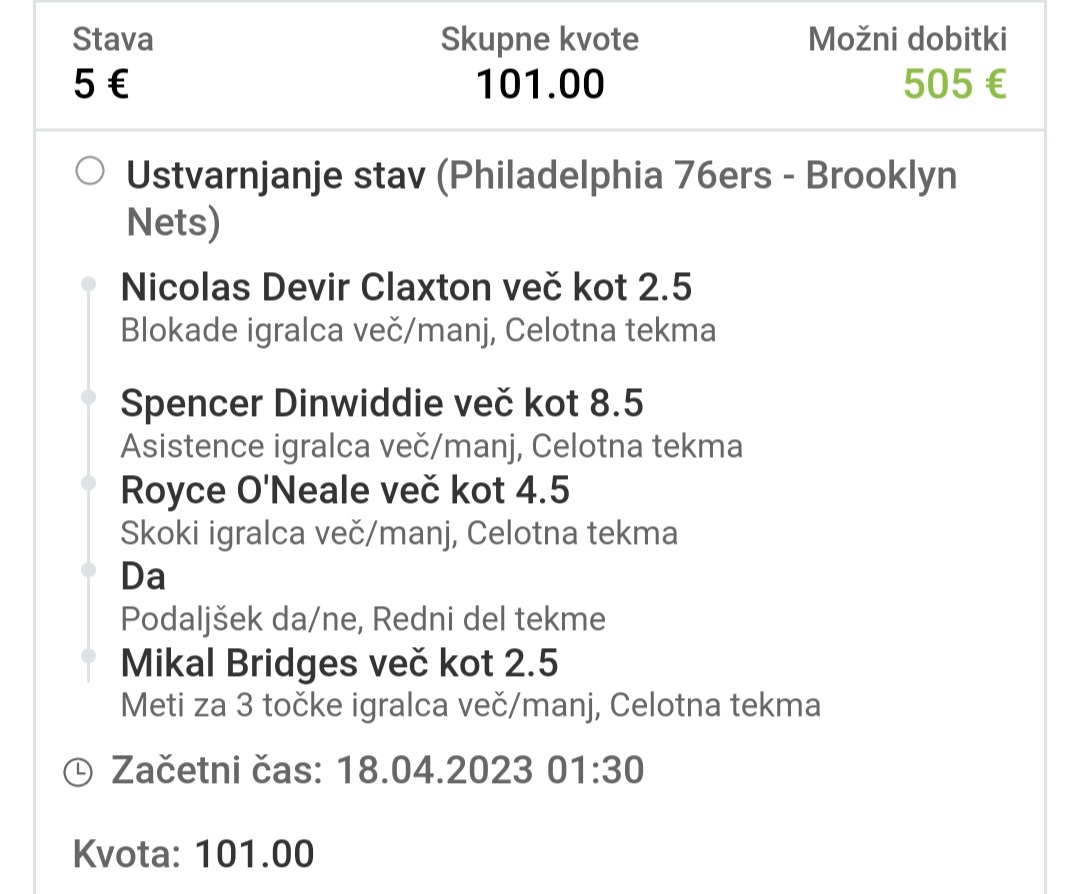The image size is (1080, 894).
Task: Select the Royce O'Neale več kot 4.5 pick
Action: pos(345,490)
